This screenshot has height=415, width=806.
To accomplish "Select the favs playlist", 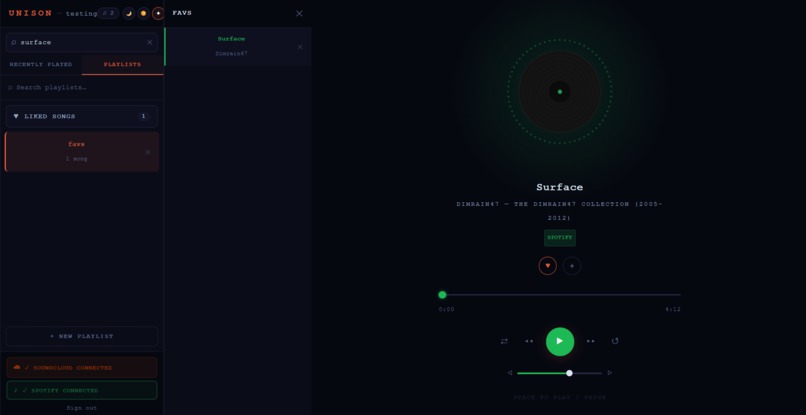I will 82,151.
